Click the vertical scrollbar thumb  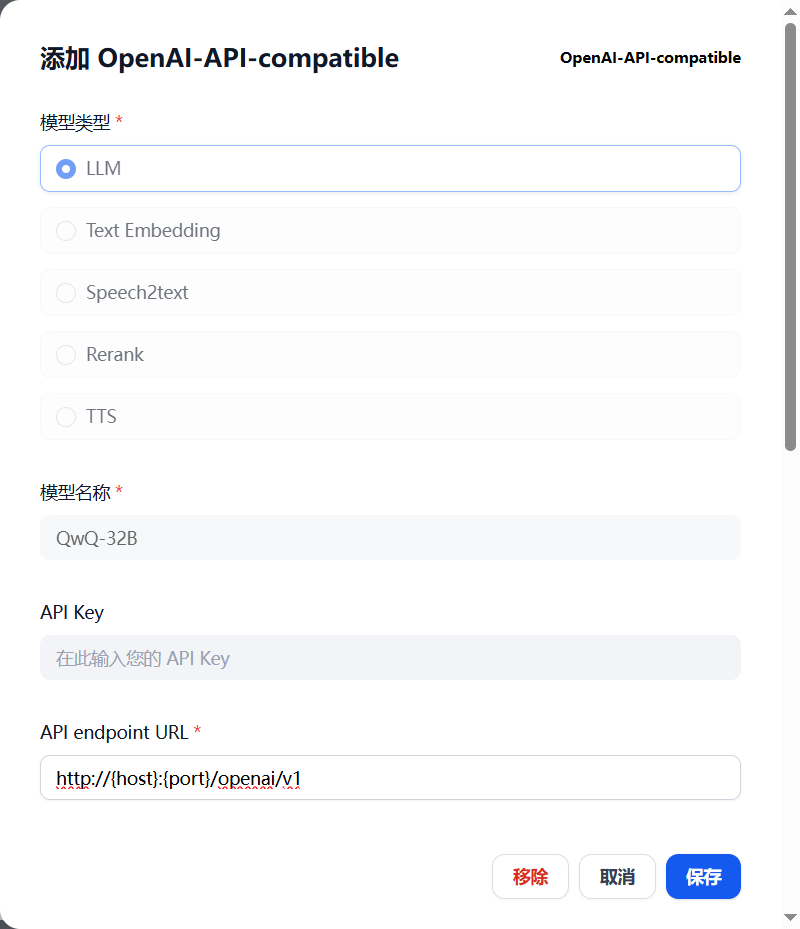pos(791,237)
